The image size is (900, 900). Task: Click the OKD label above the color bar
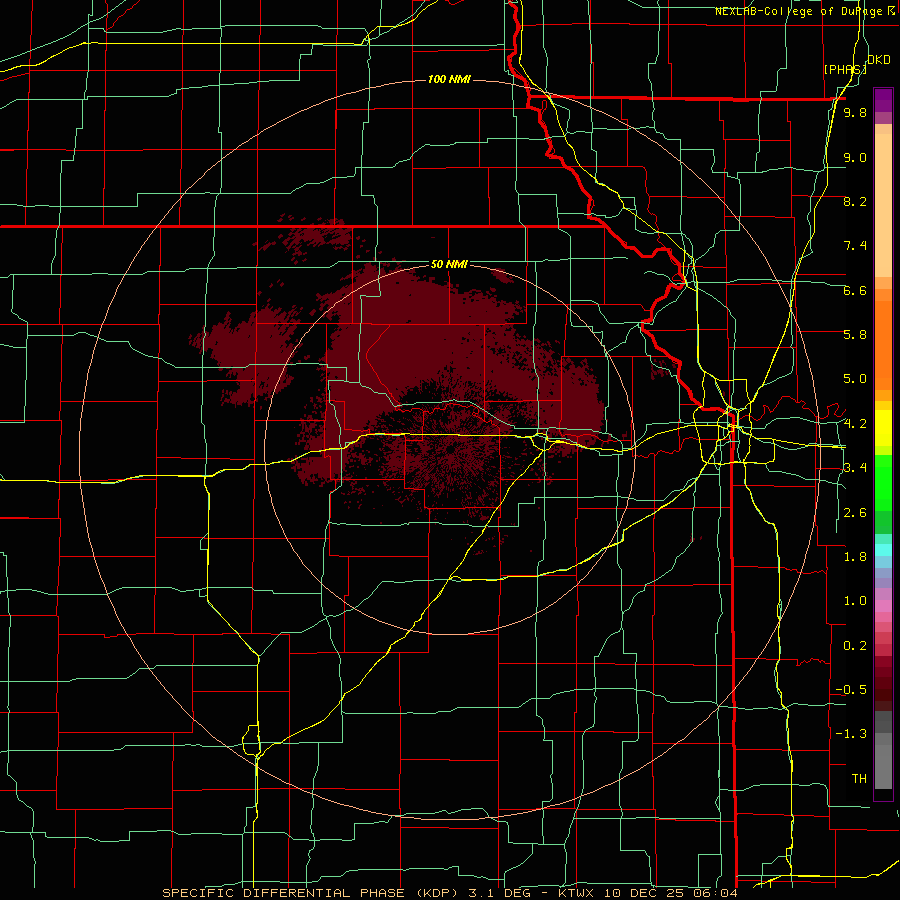coord(879,60)
